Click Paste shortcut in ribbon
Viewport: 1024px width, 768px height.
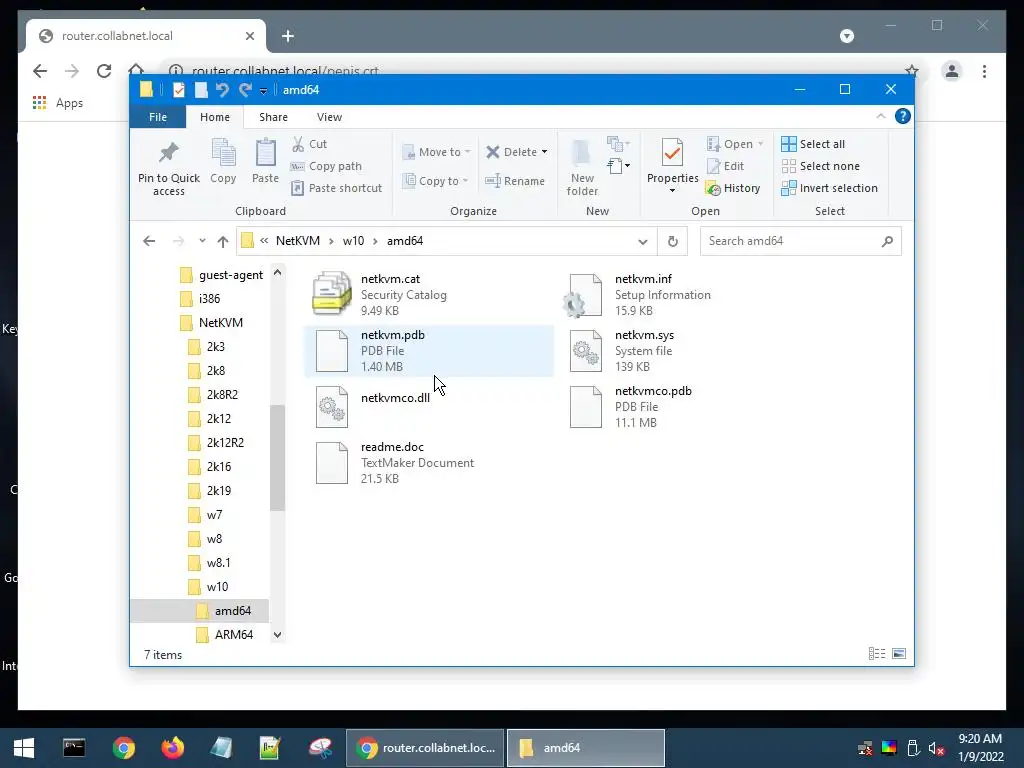pos(336,188)
